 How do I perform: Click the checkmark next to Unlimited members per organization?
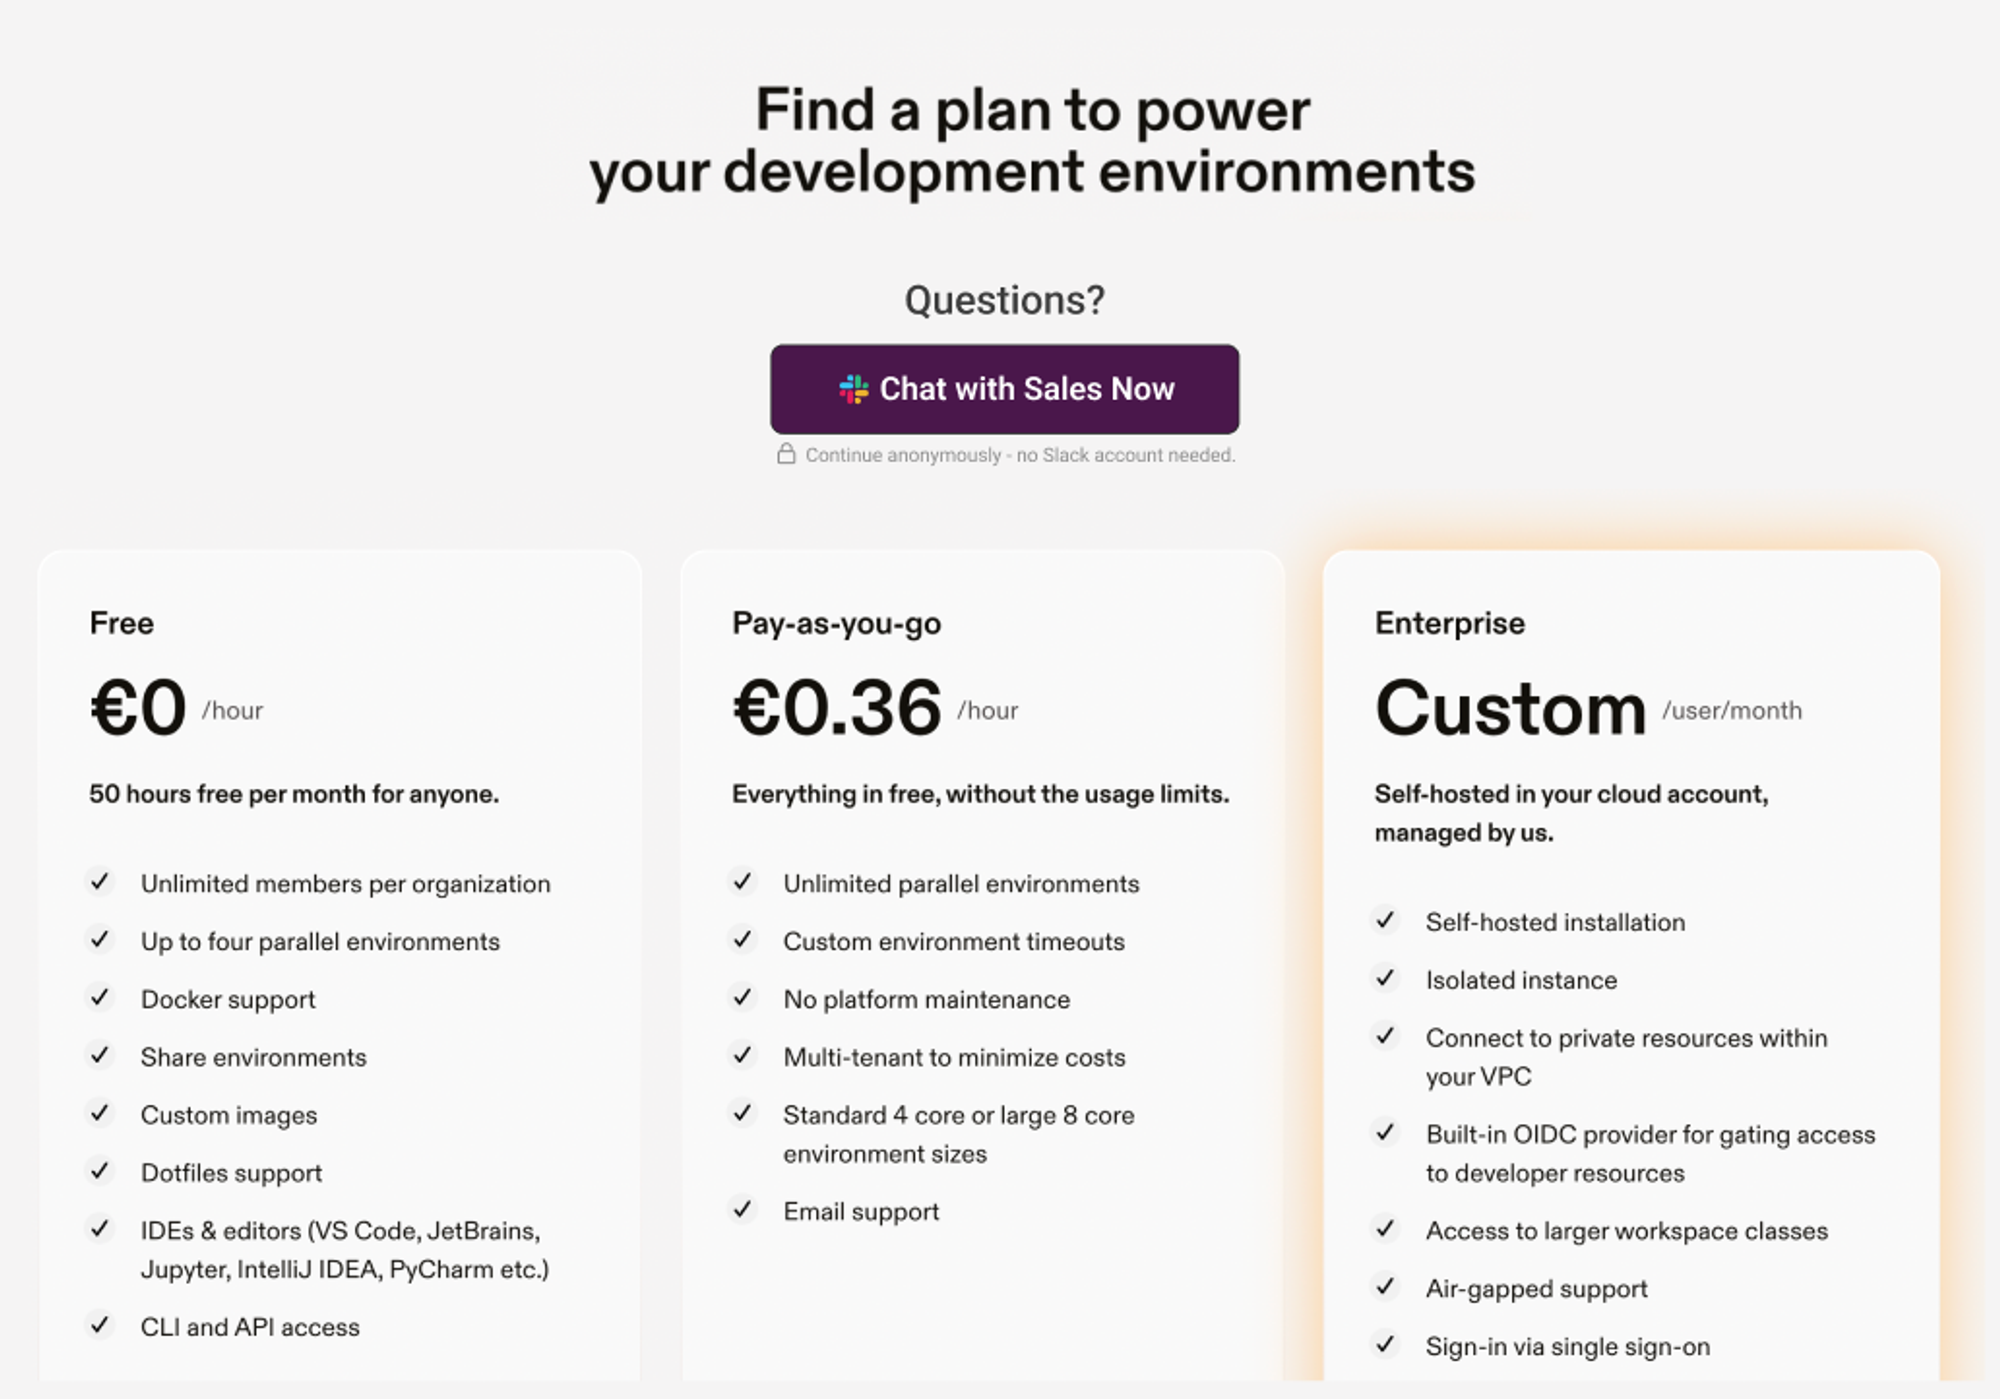[100, 882]
